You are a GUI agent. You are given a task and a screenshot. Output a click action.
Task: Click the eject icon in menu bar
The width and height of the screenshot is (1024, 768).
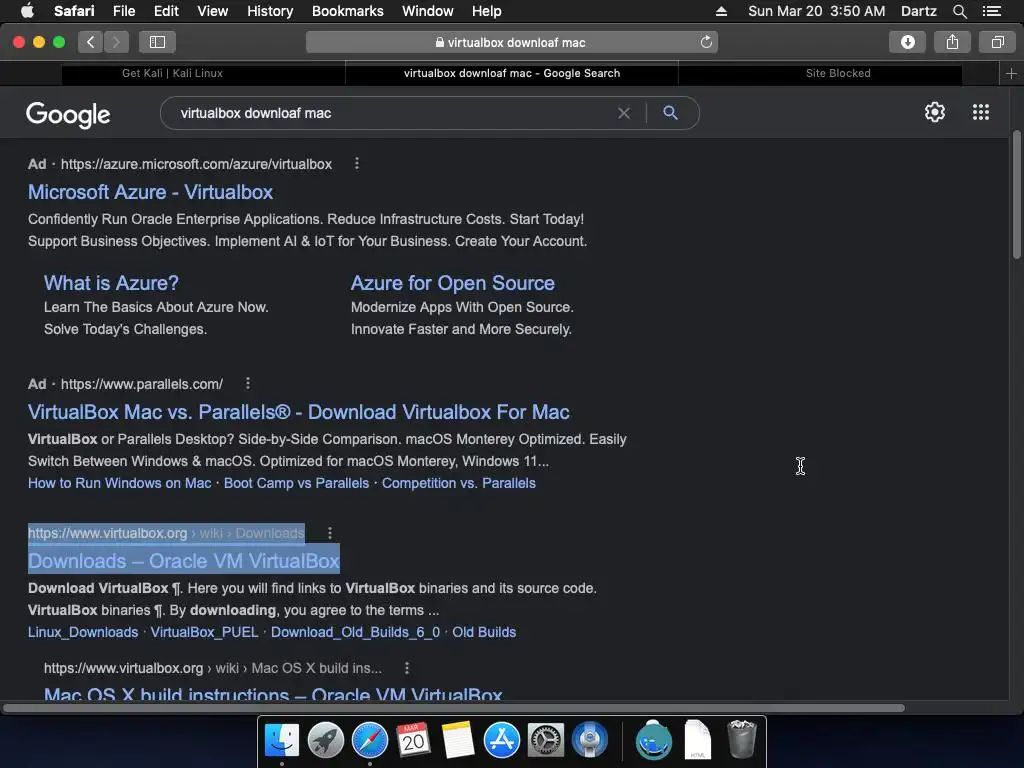pos(721,11)
